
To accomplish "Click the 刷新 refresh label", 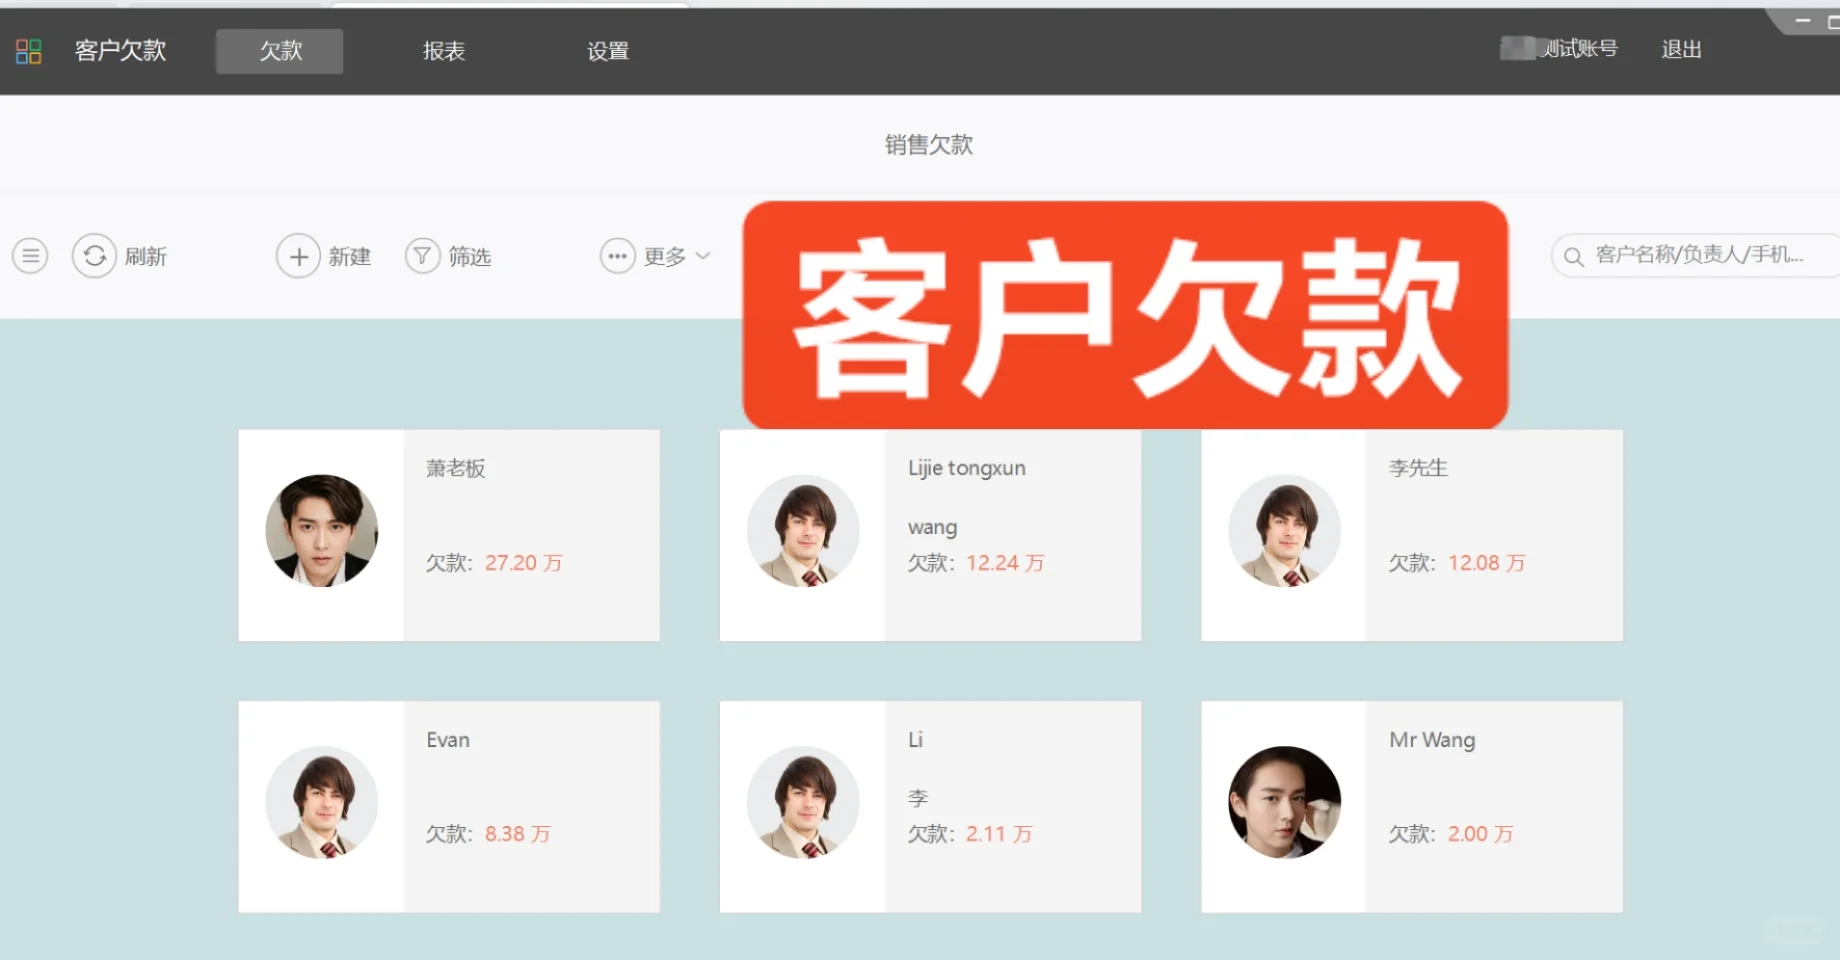I will tap(146, 255).
